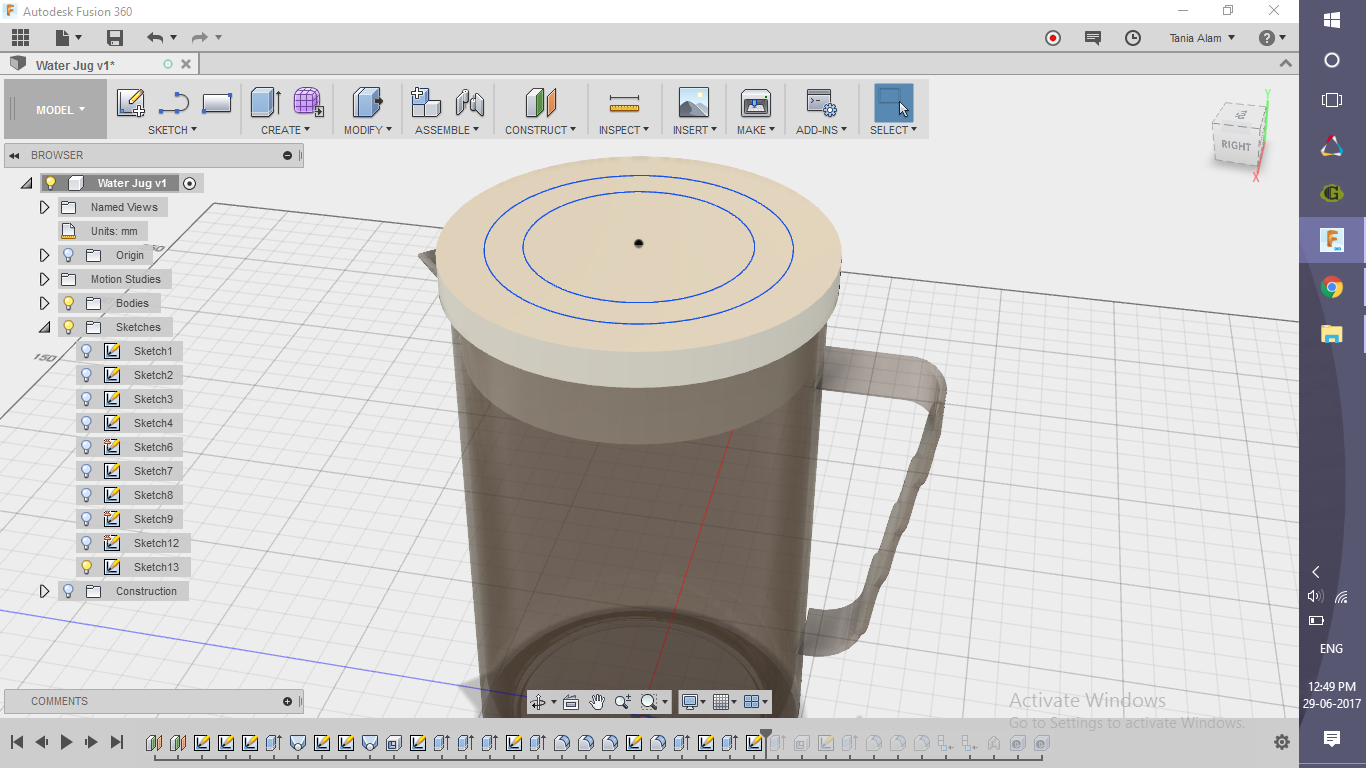Viewport: 1366px width, 768px height.
Task: Open the notifications speech-bubble icon
Action: coord(1093,38)
